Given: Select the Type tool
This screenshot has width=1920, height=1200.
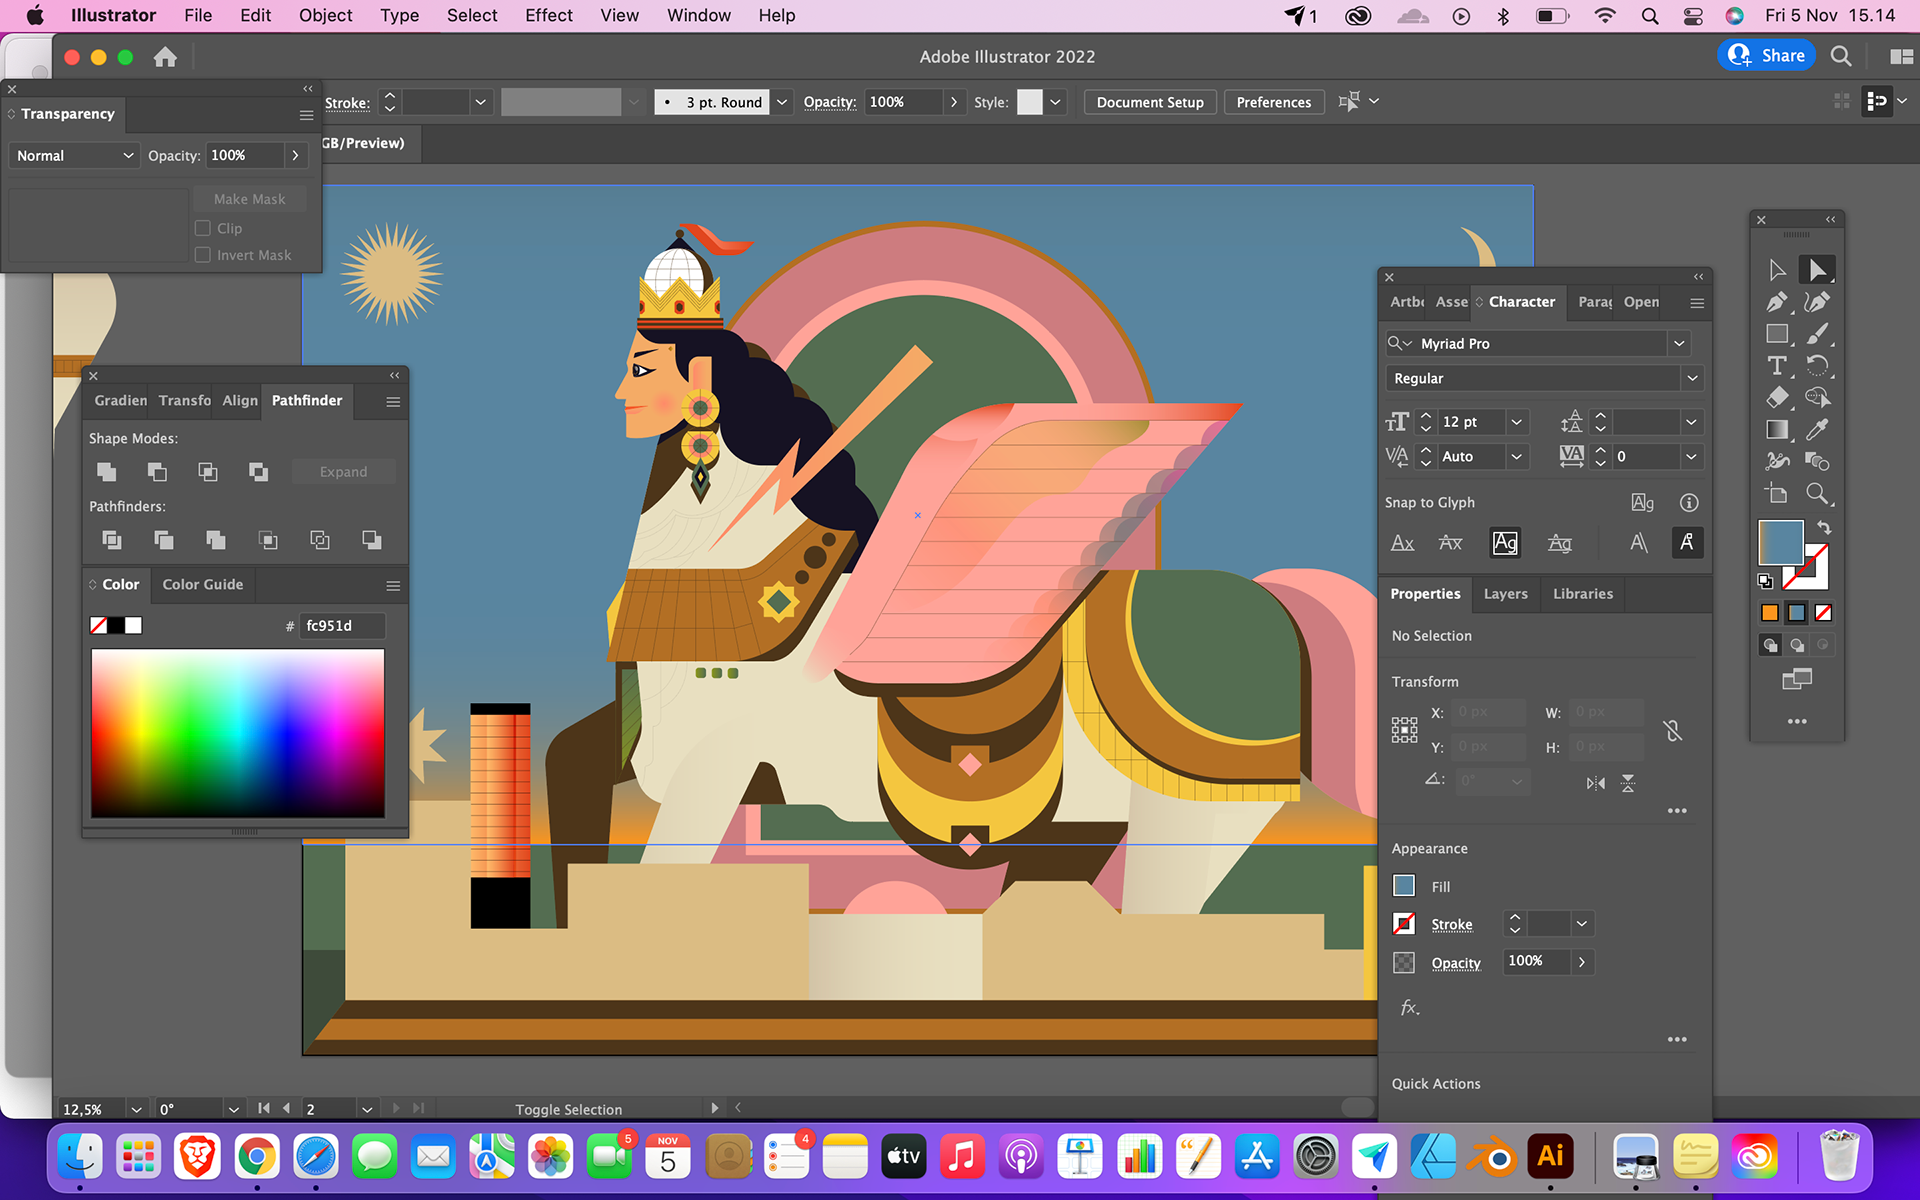Looking at the screenshot, I should click(x=1776, y=366).
